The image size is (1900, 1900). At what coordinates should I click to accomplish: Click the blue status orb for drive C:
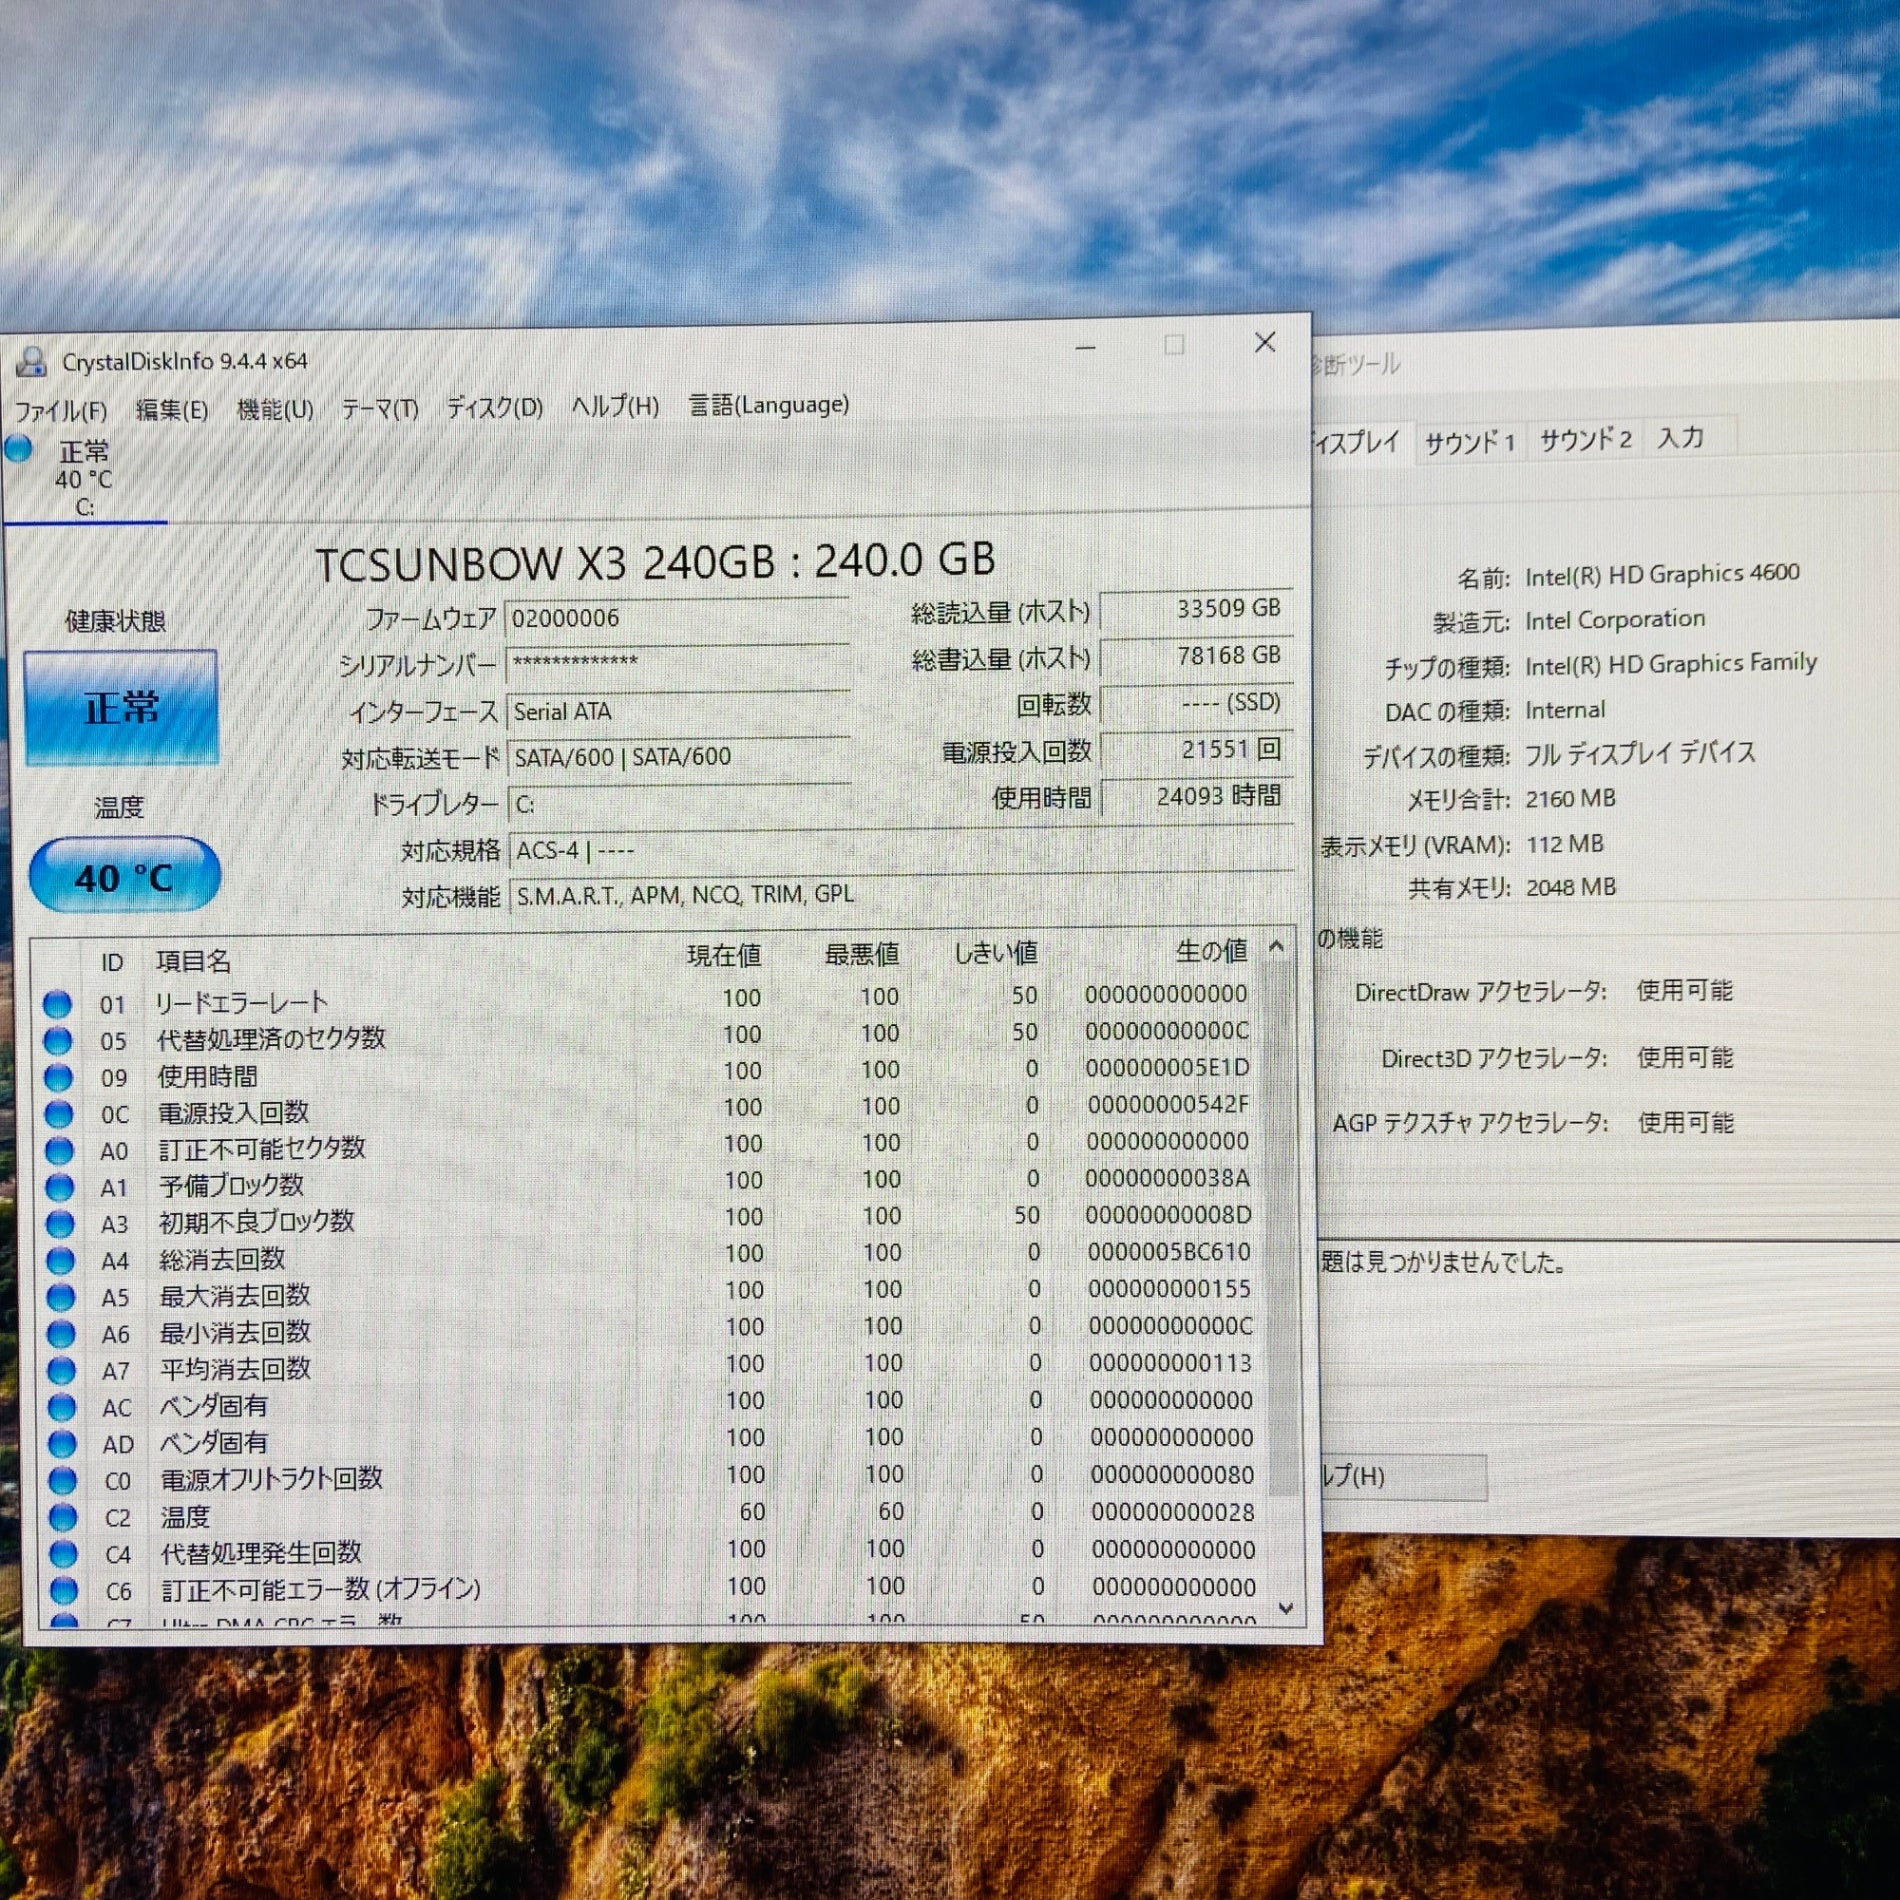(19, 449)
